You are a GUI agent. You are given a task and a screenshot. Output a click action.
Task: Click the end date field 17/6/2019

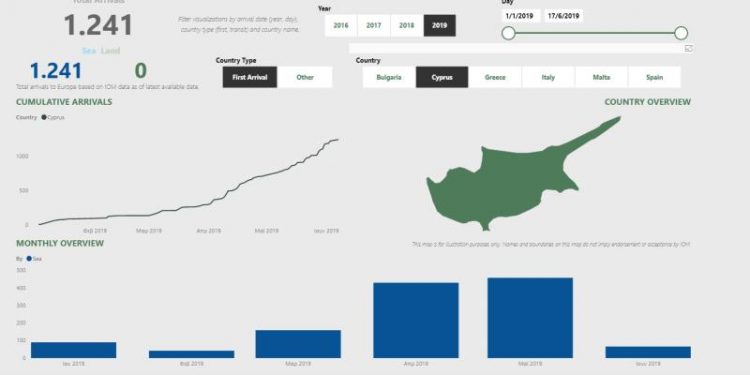[563, 16]
